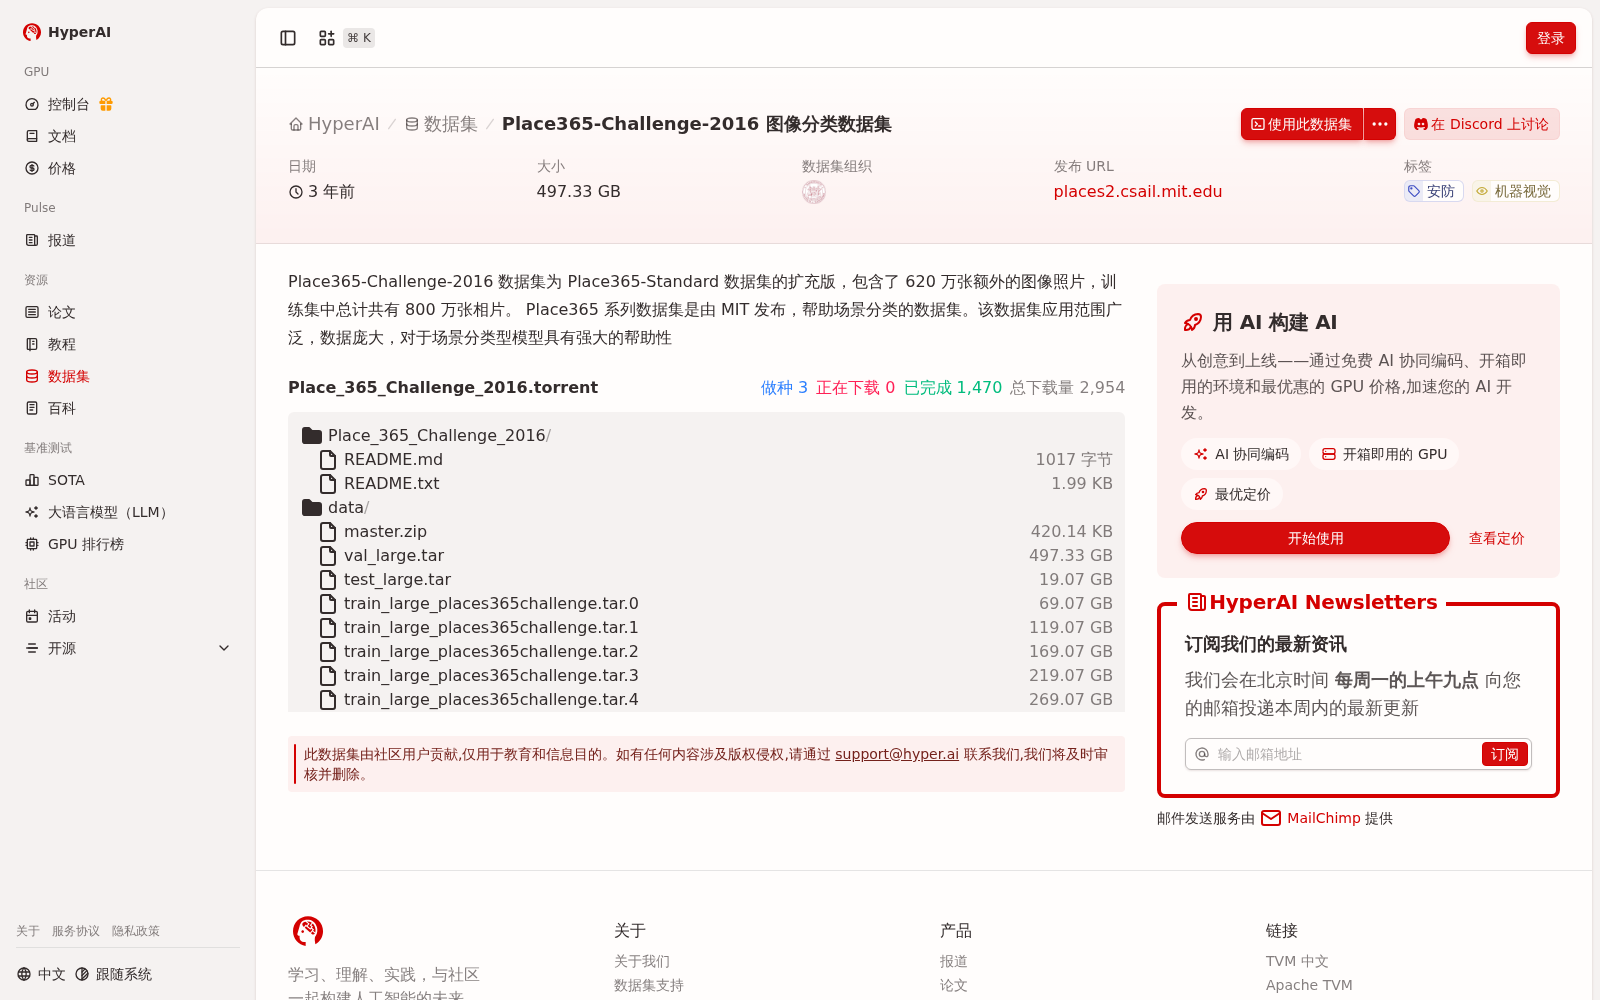Open 隐私政策 link in sidebar footer
1600x1000 pixels.
coord(136,931)
